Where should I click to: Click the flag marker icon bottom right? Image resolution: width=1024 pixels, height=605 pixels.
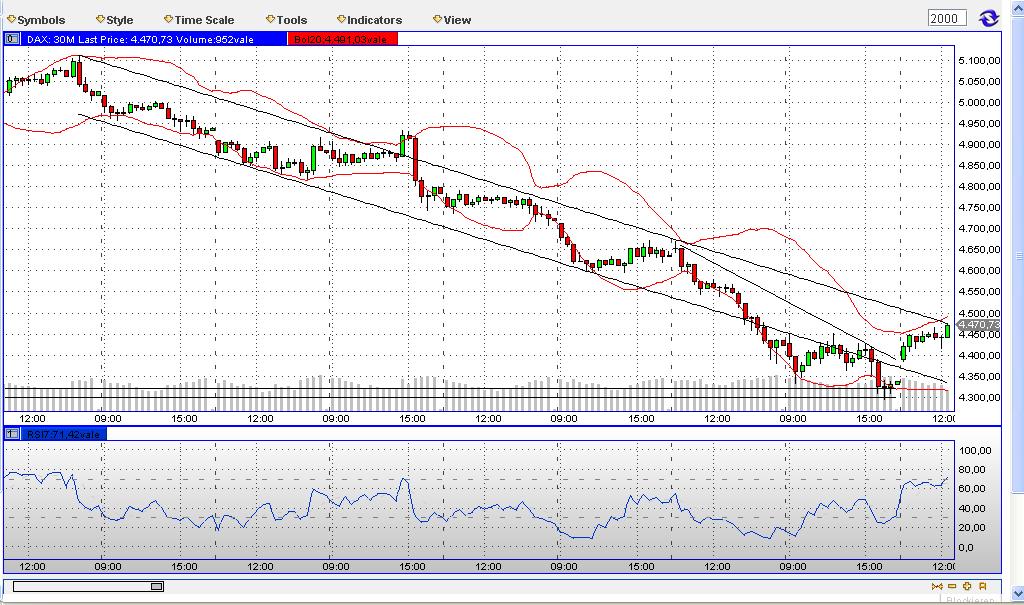981,586
